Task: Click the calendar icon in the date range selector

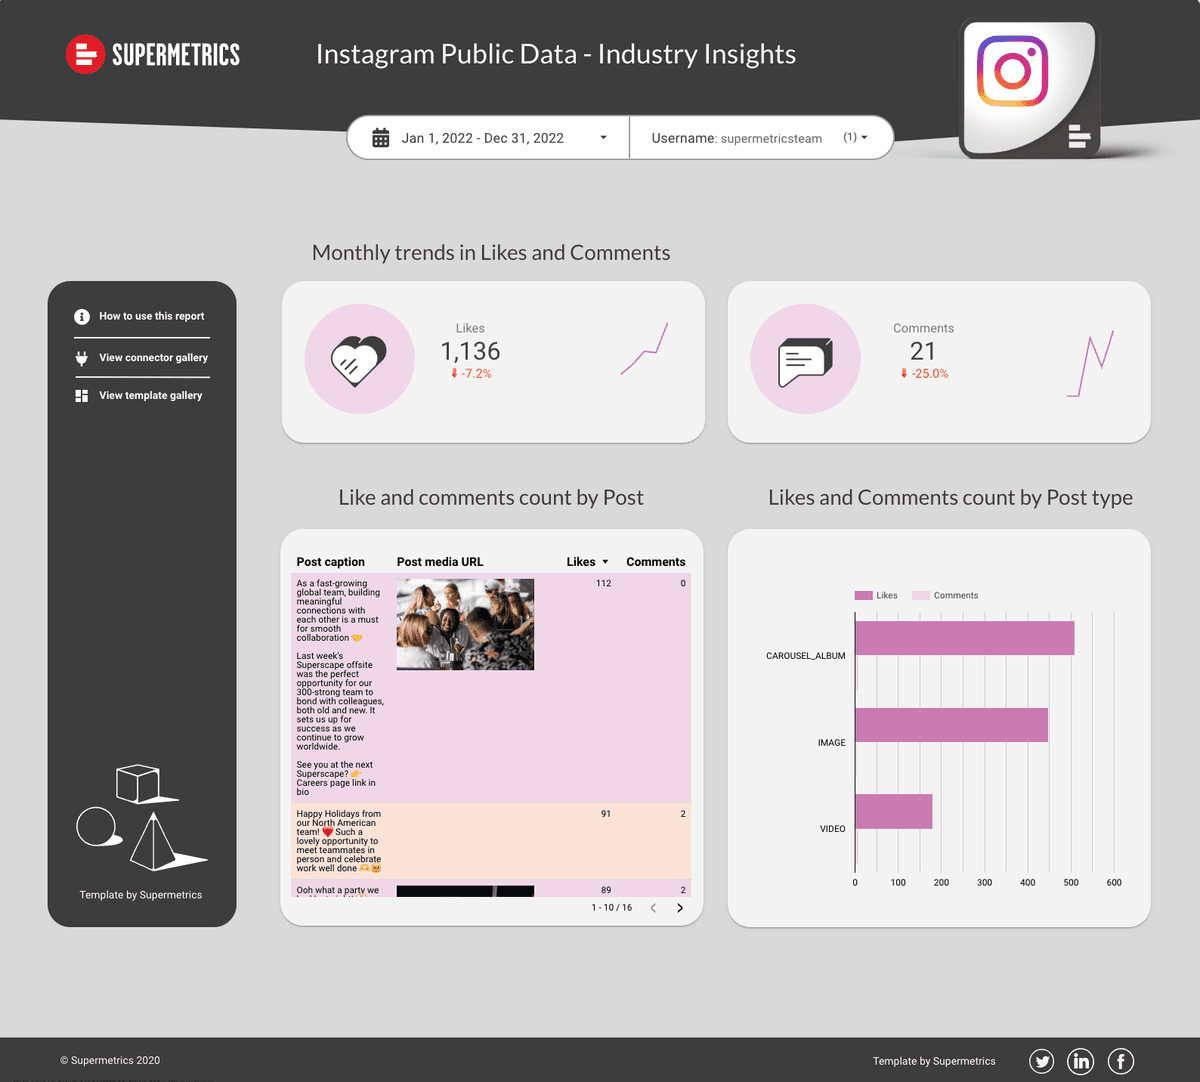Action: pos(380,137)
